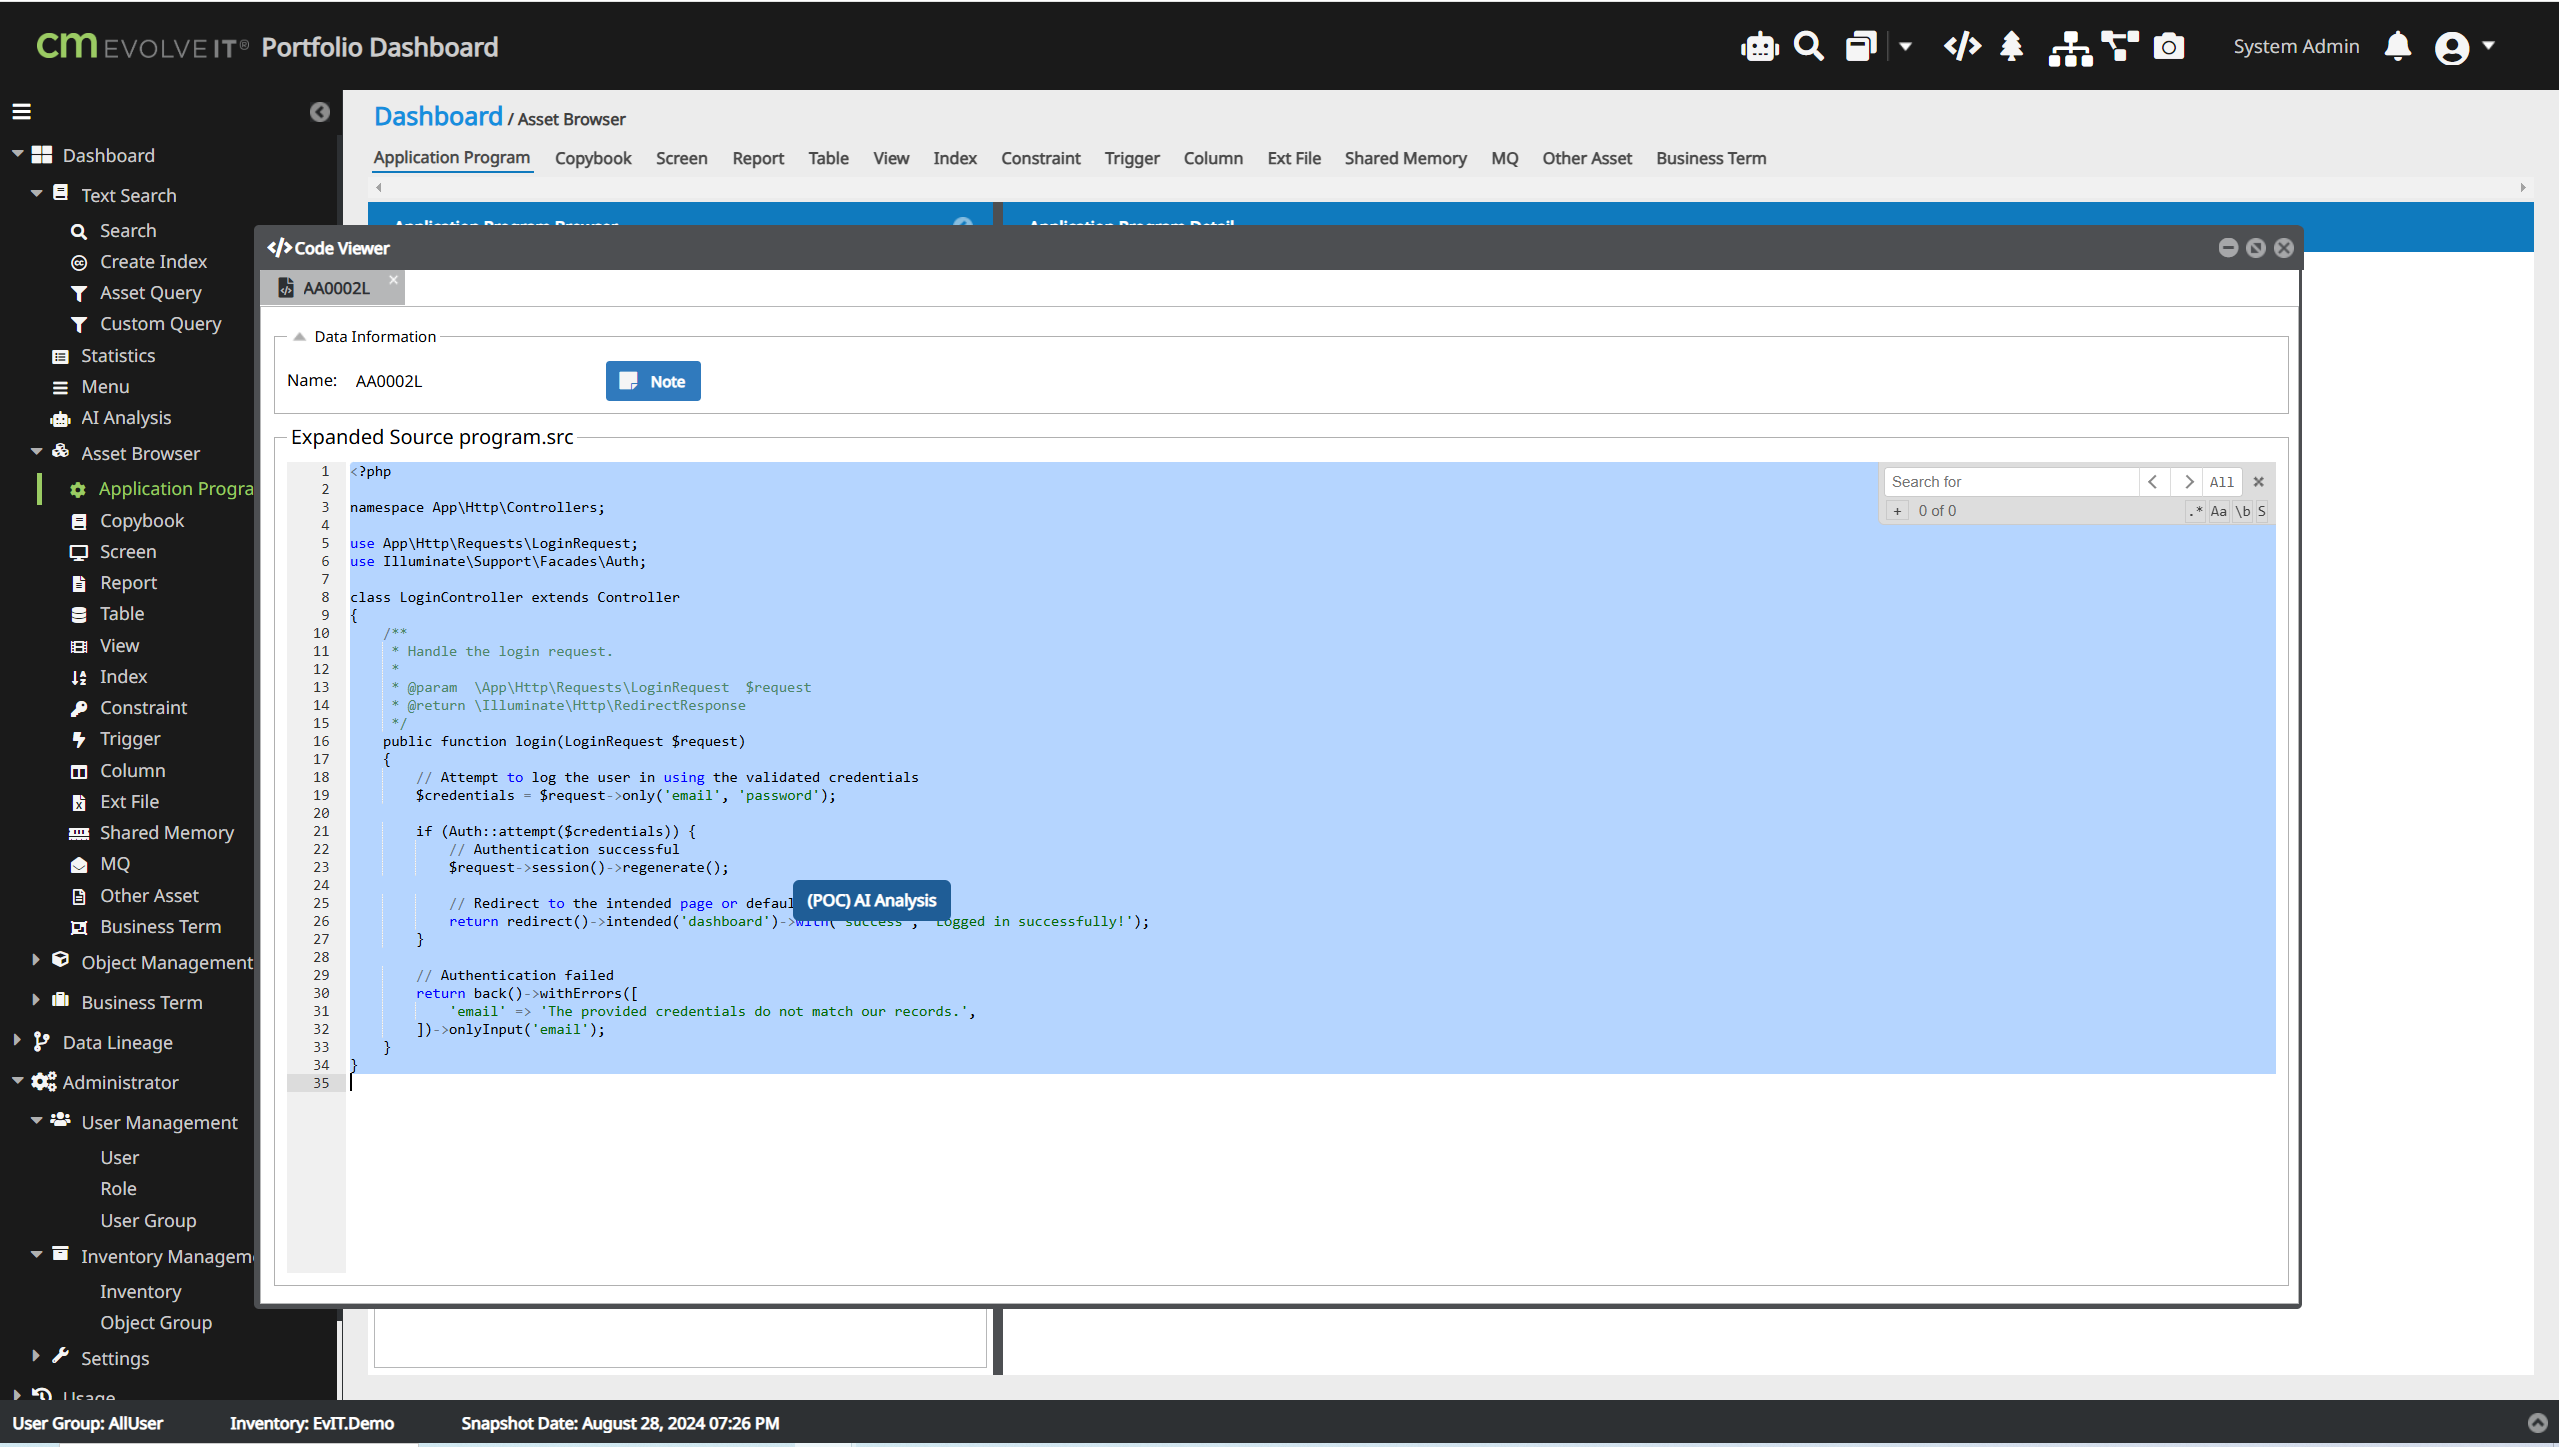Open the relationship diagram icon in header
The width and height of the screenshot is (2559, 1447).
coord(2119,46)
